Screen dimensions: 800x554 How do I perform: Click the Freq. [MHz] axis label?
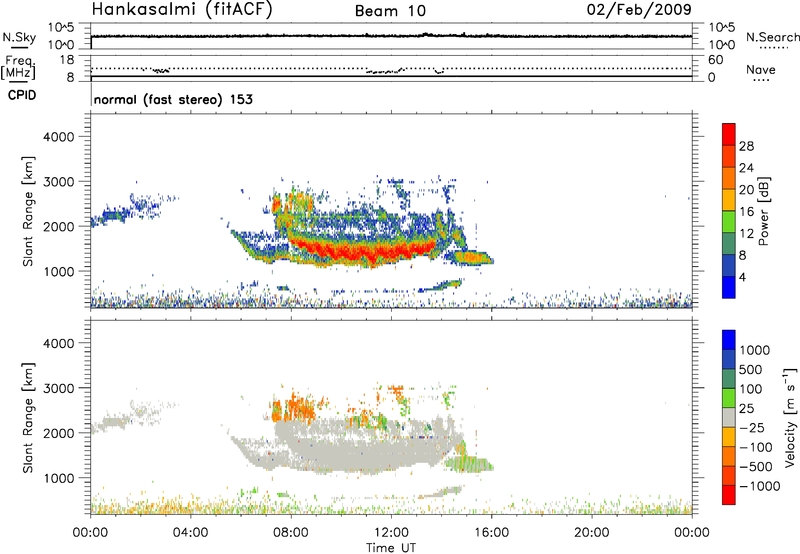click(x=18, y=67)
